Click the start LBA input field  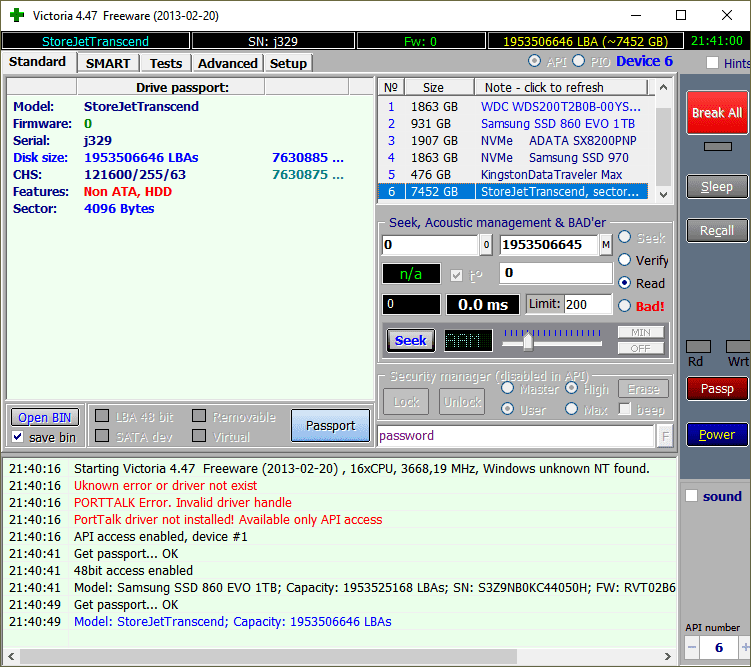tap(430, 245)
